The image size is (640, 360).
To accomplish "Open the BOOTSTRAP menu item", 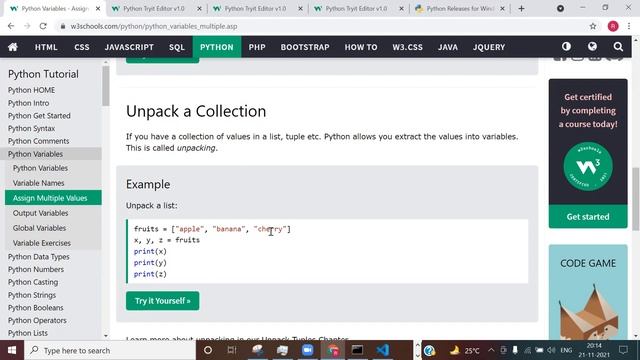I will pyautogui.click(x=305, y=47).
